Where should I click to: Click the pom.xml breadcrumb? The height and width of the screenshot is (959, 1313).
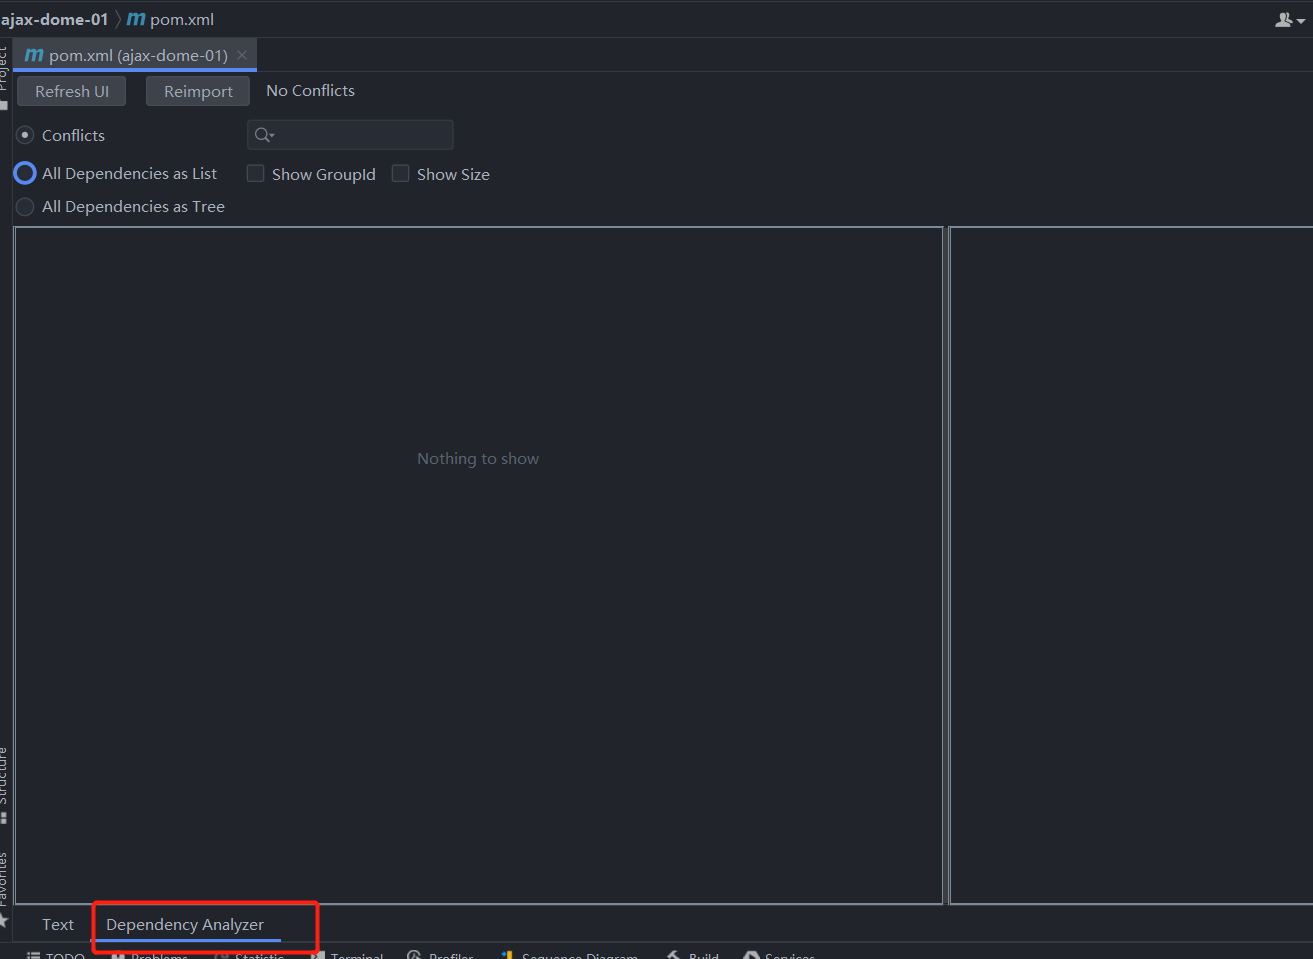tap(182, 19)
